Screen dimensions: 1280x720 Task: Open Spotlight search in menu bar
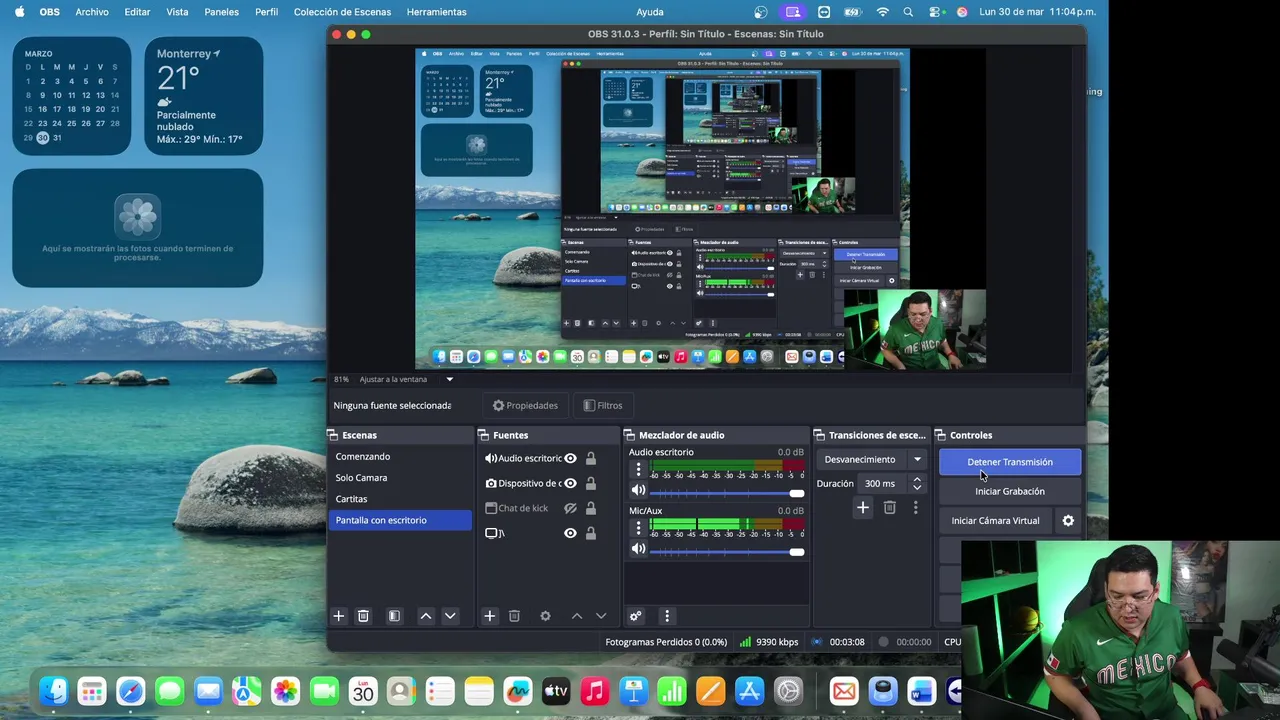[908, 12]
